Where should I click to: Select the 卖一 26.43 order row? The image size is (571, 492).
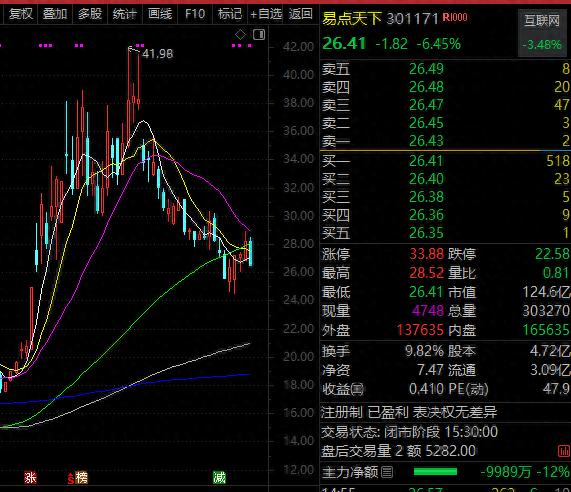[x=445, y=141]
